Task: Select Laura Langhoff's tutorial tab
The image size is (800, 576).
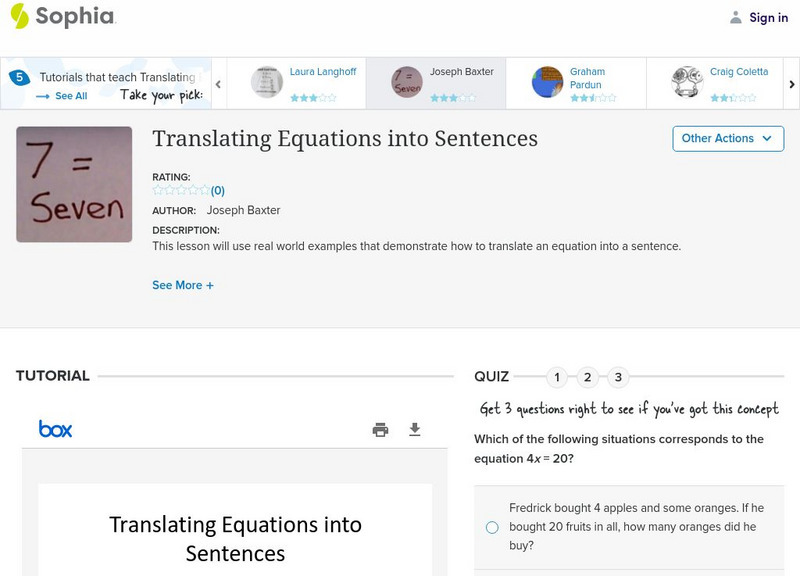Action: [296, 83]
